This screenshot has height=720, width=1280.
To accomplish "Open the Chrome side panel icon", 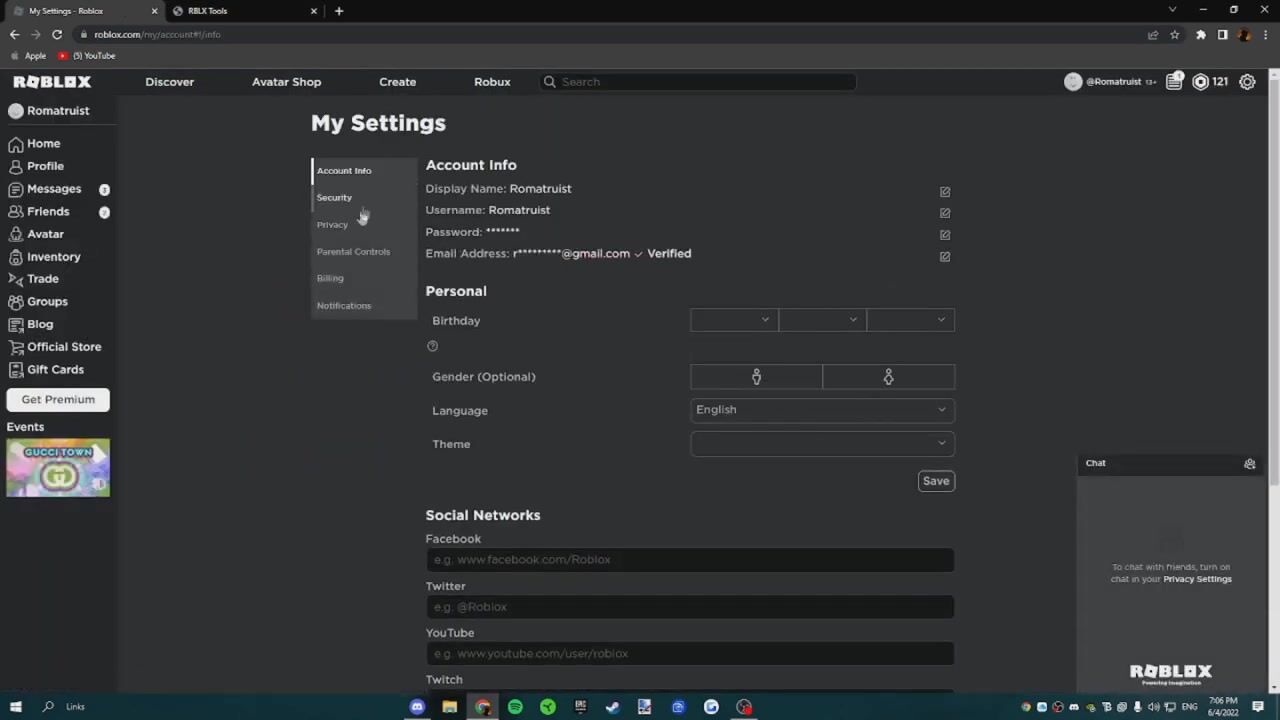I will [x=1222, y=34].
